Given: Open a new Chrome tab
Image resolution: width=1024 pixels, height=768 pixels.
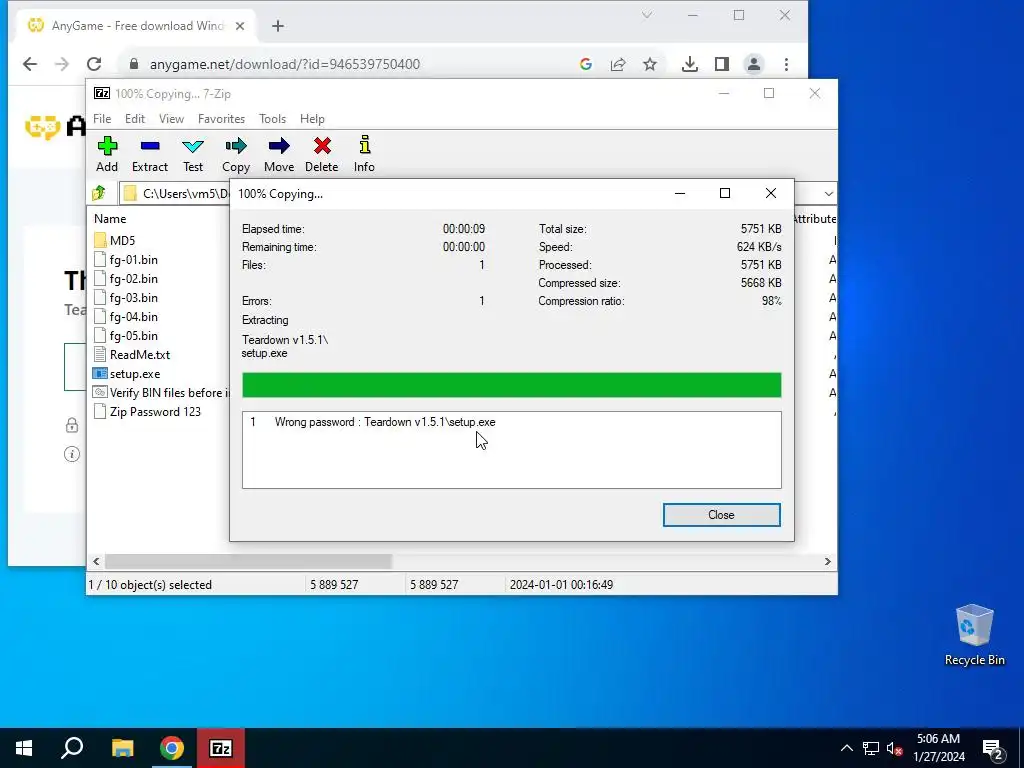Looking at the screenshot, I should pyautogui.click(x=278, y=26).
